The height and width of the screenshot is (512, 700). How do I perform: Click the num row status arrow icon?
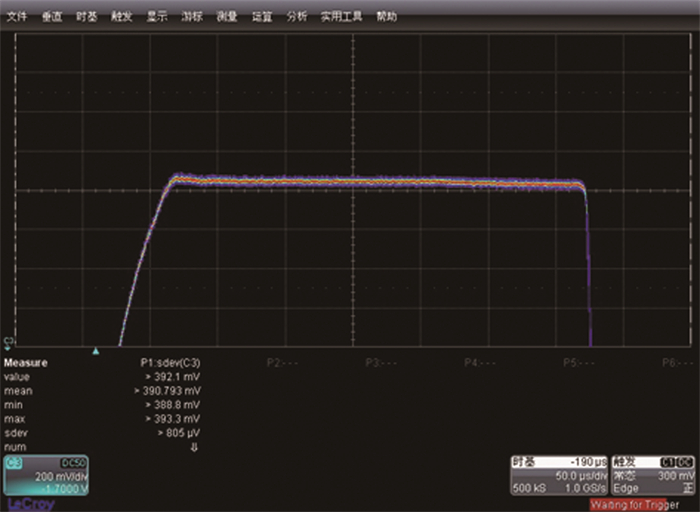pyautogui.click(x=195, y=447)
